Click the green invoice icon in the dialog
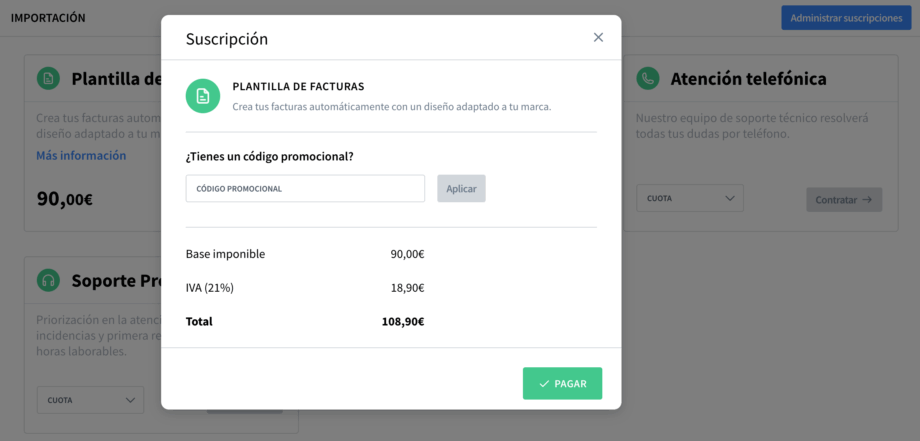Viewport: 920px width, 441px height. 203,96
